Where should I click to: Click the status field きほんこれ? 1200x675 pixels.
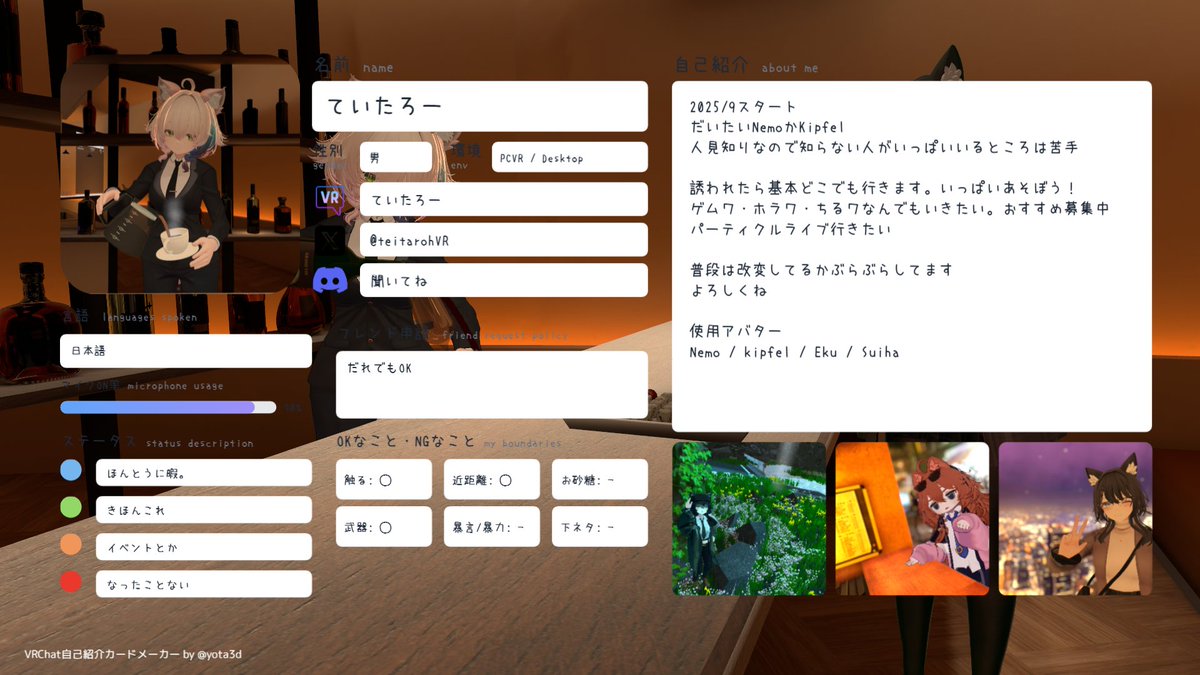tap(204, 510)
